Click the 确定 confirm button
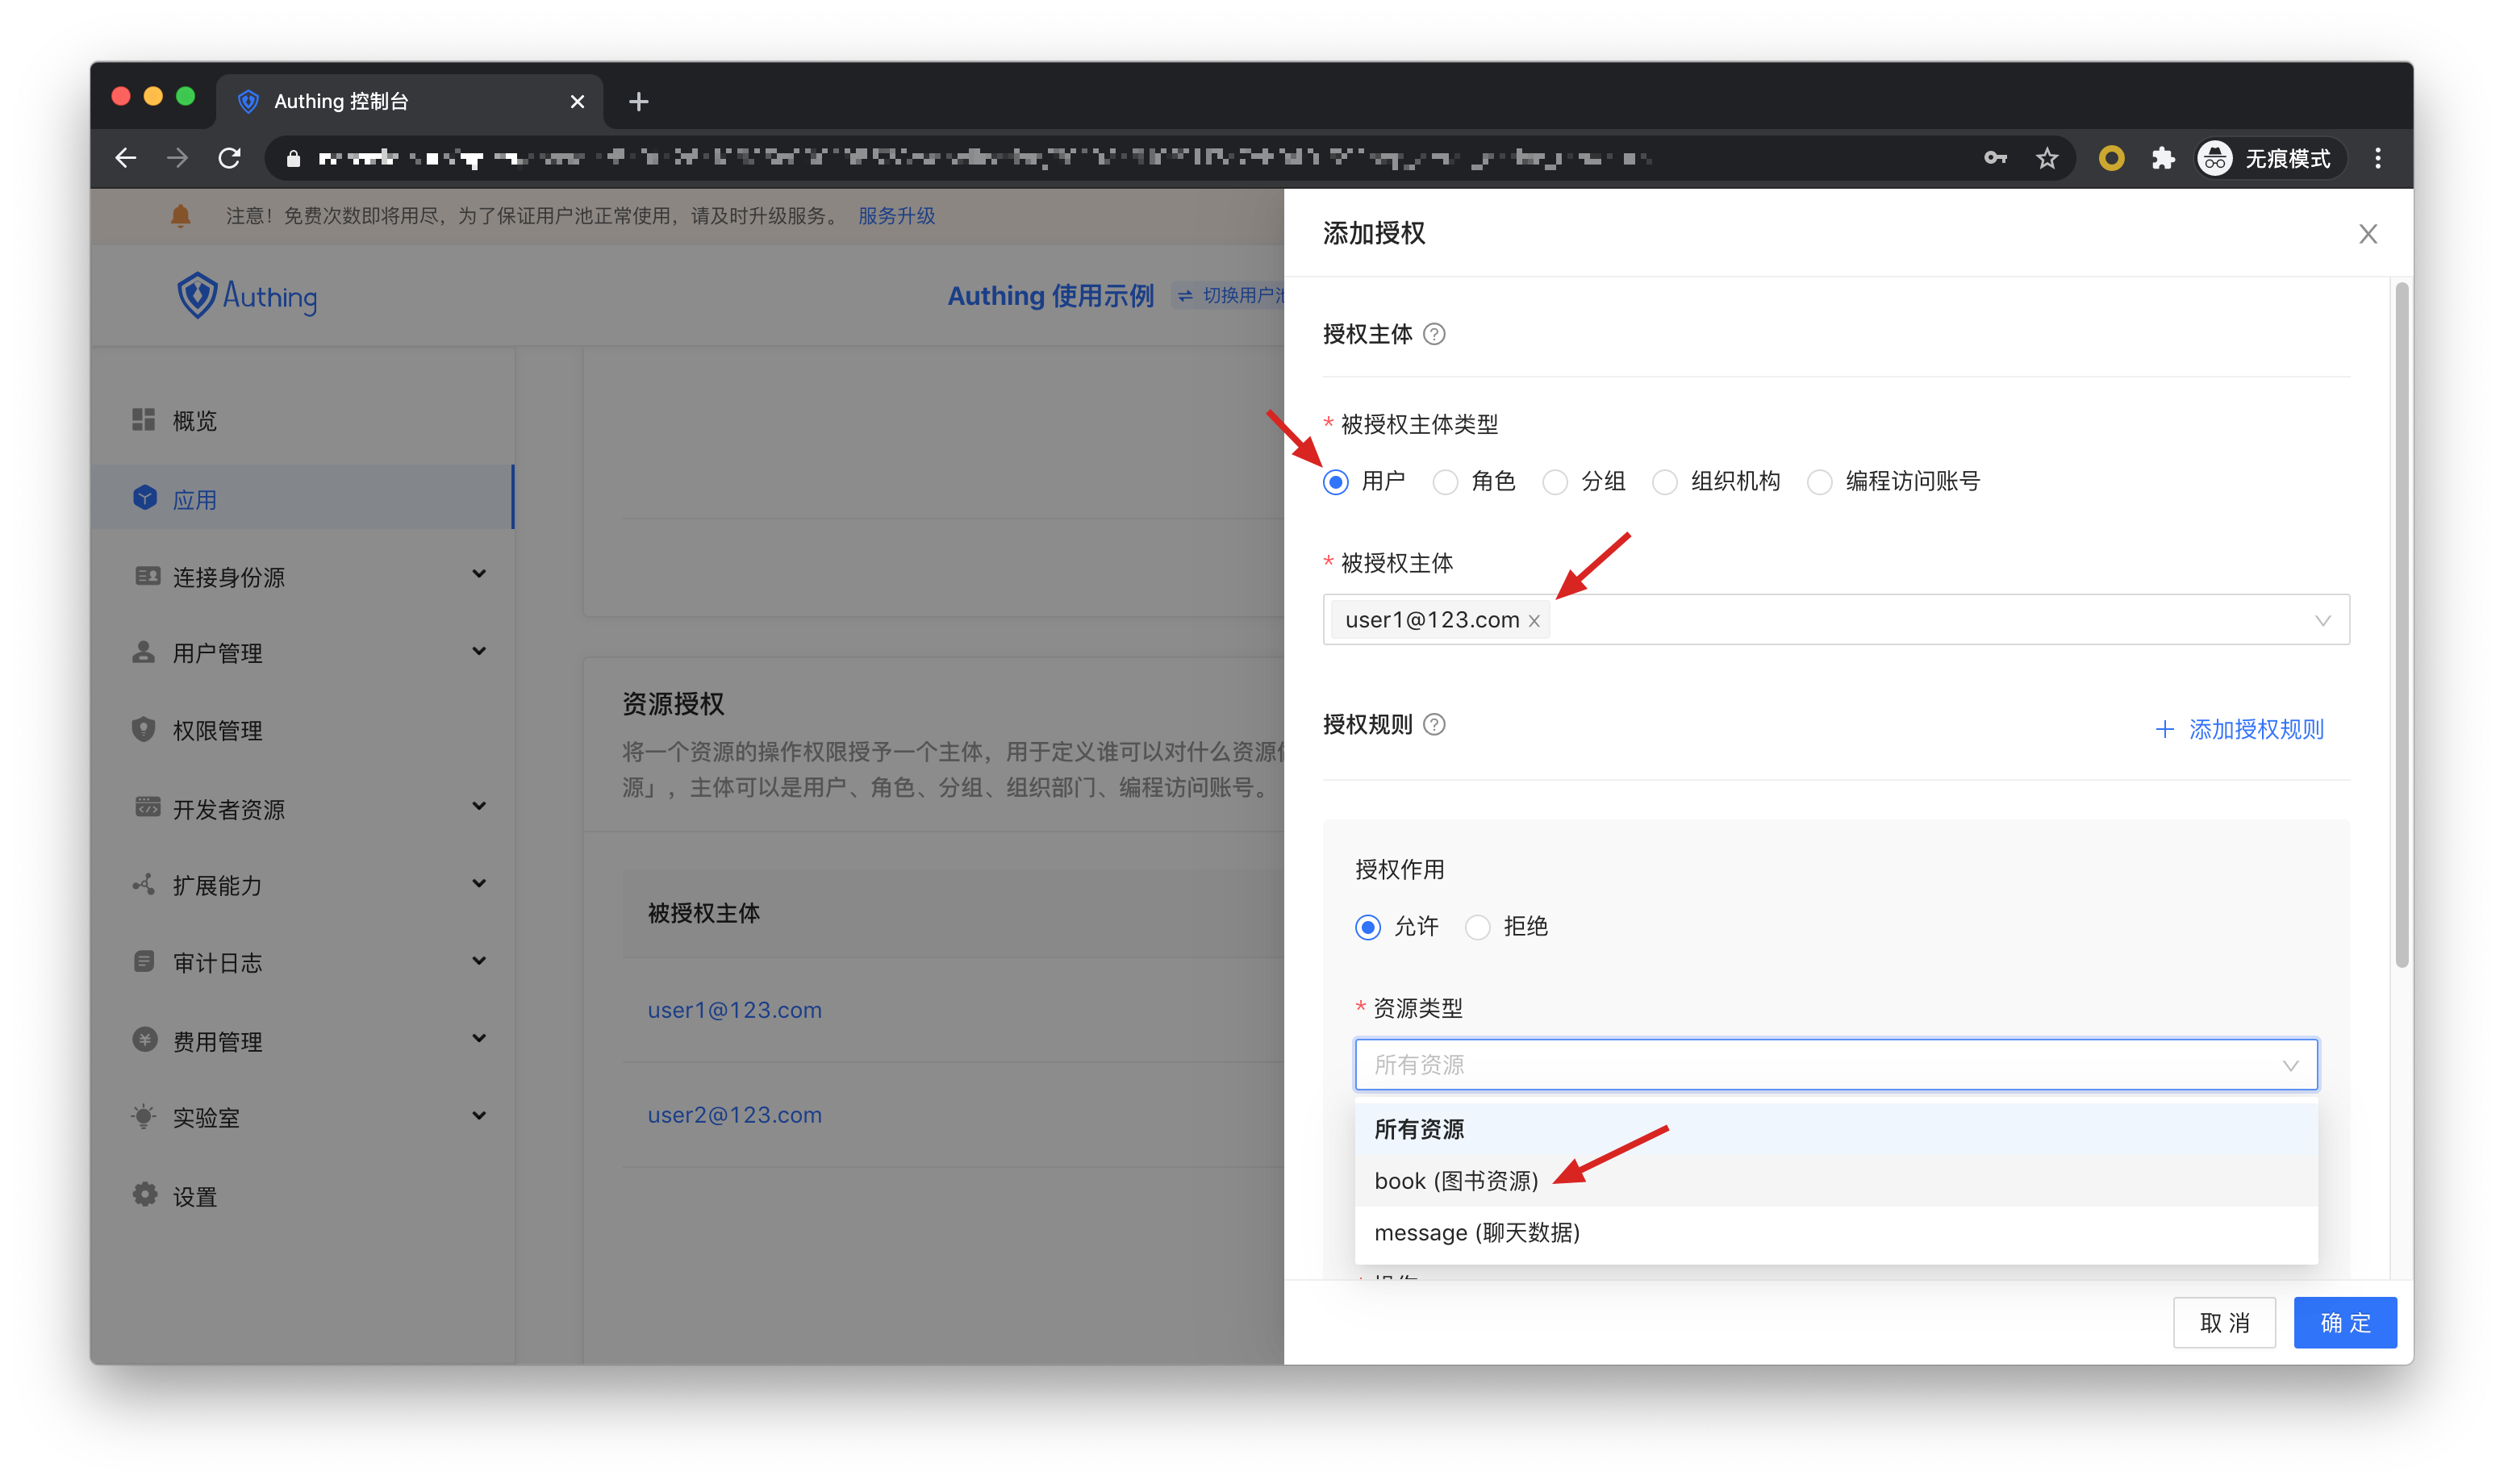This screenshot has height=1484, width=2504. 2344,1322
